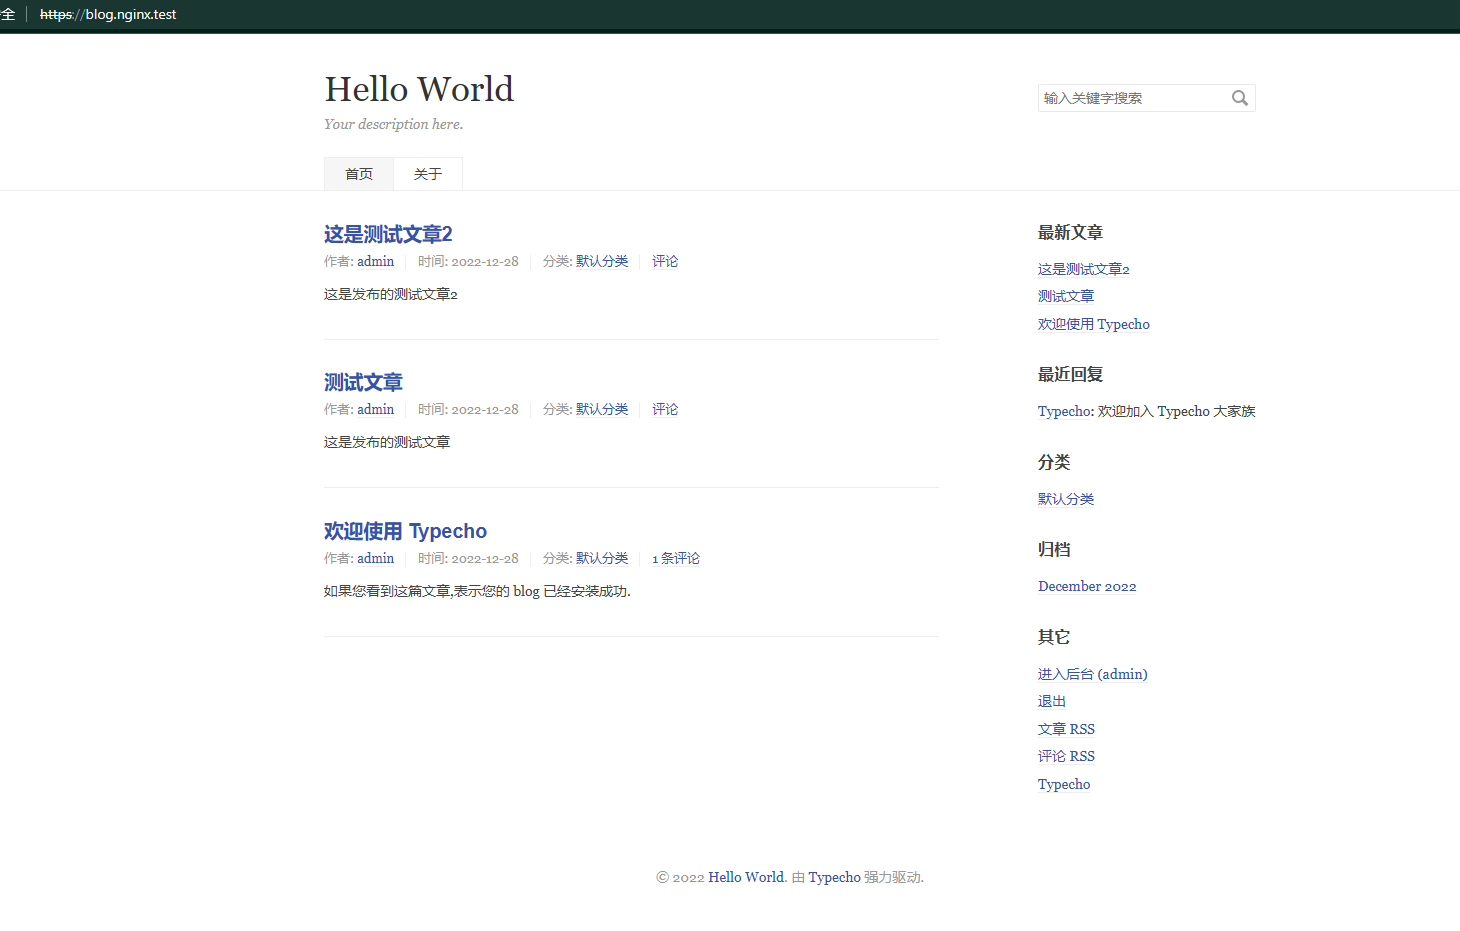Open sidebar recent post 欢迎使用 Typecho
Viewport: 1460px width, 931px height.
tap(1094, 324)
